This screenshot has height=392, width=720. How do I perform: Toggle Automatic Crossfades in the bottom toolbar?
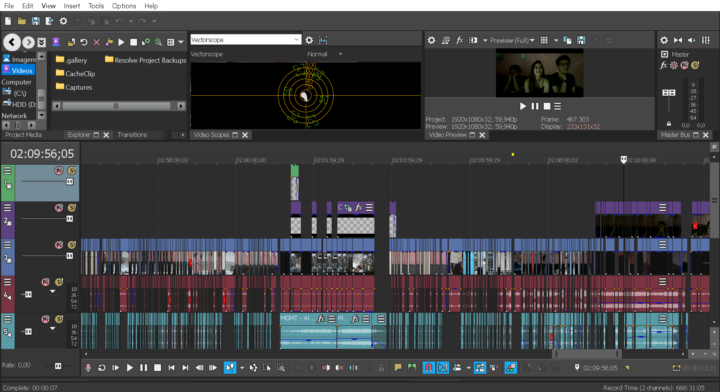pos(443,368)
